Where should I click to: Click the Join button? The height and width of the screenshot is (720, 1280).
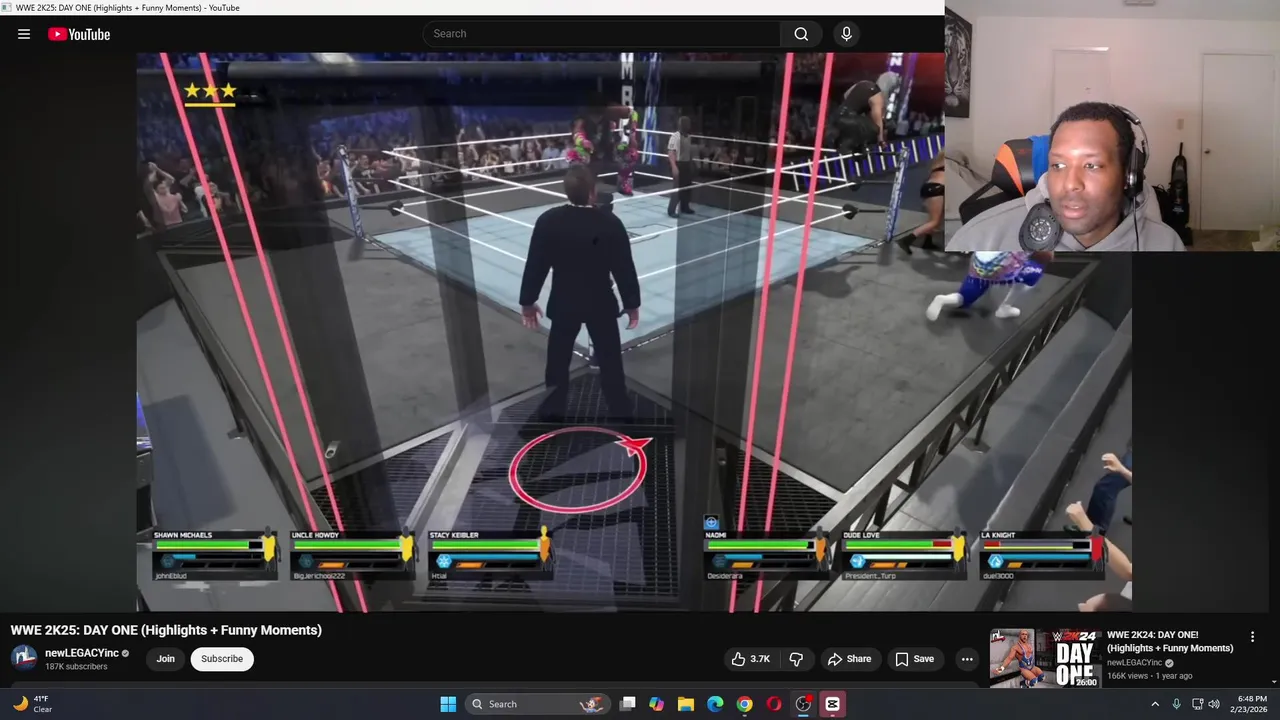165,659
